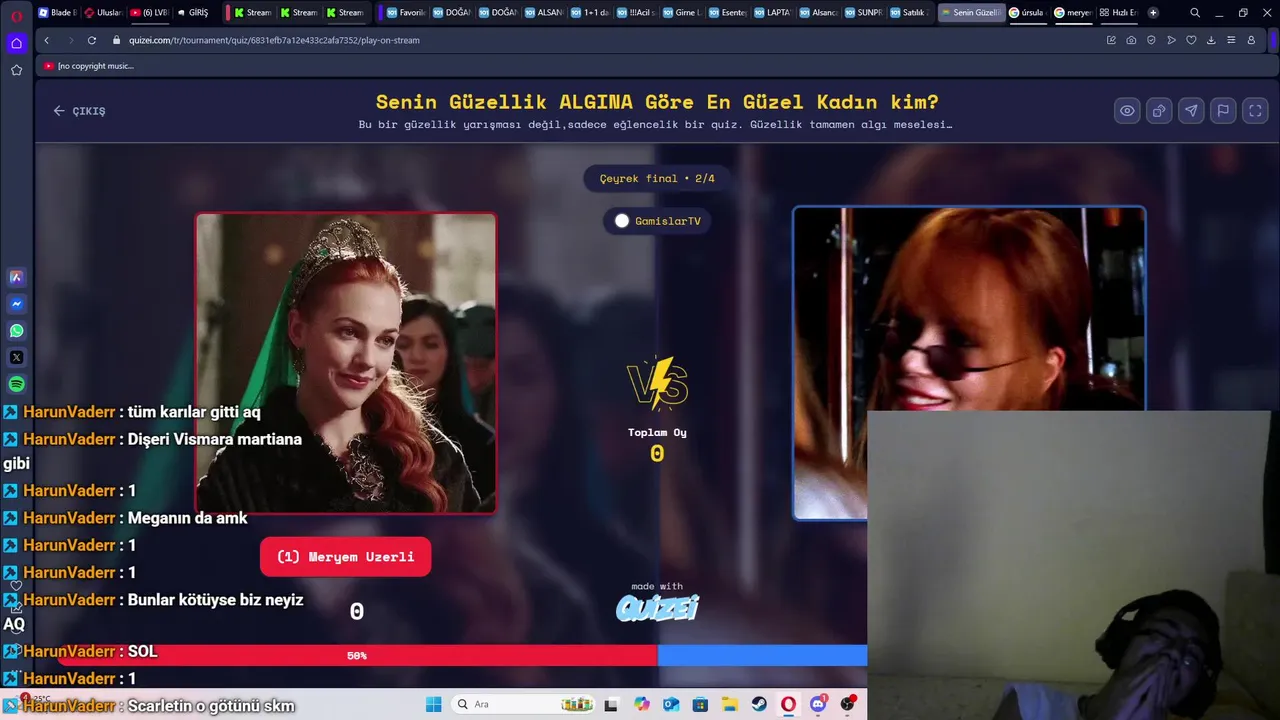
Task: Vote for Meryem Uzerli button
Action: [345, 557]
